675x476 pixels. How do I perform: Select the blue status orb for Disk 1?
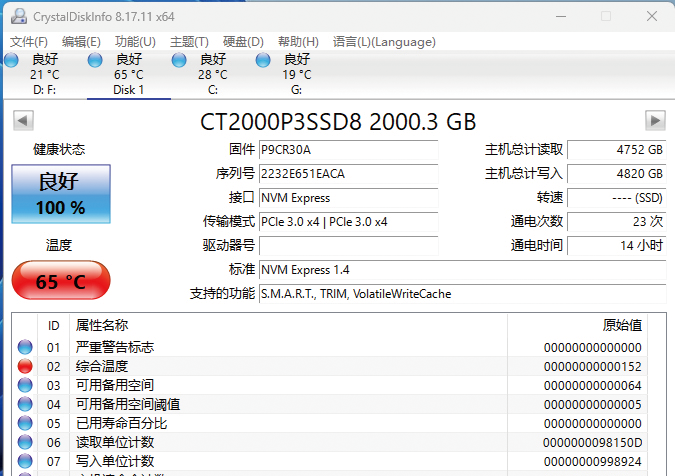95,60
